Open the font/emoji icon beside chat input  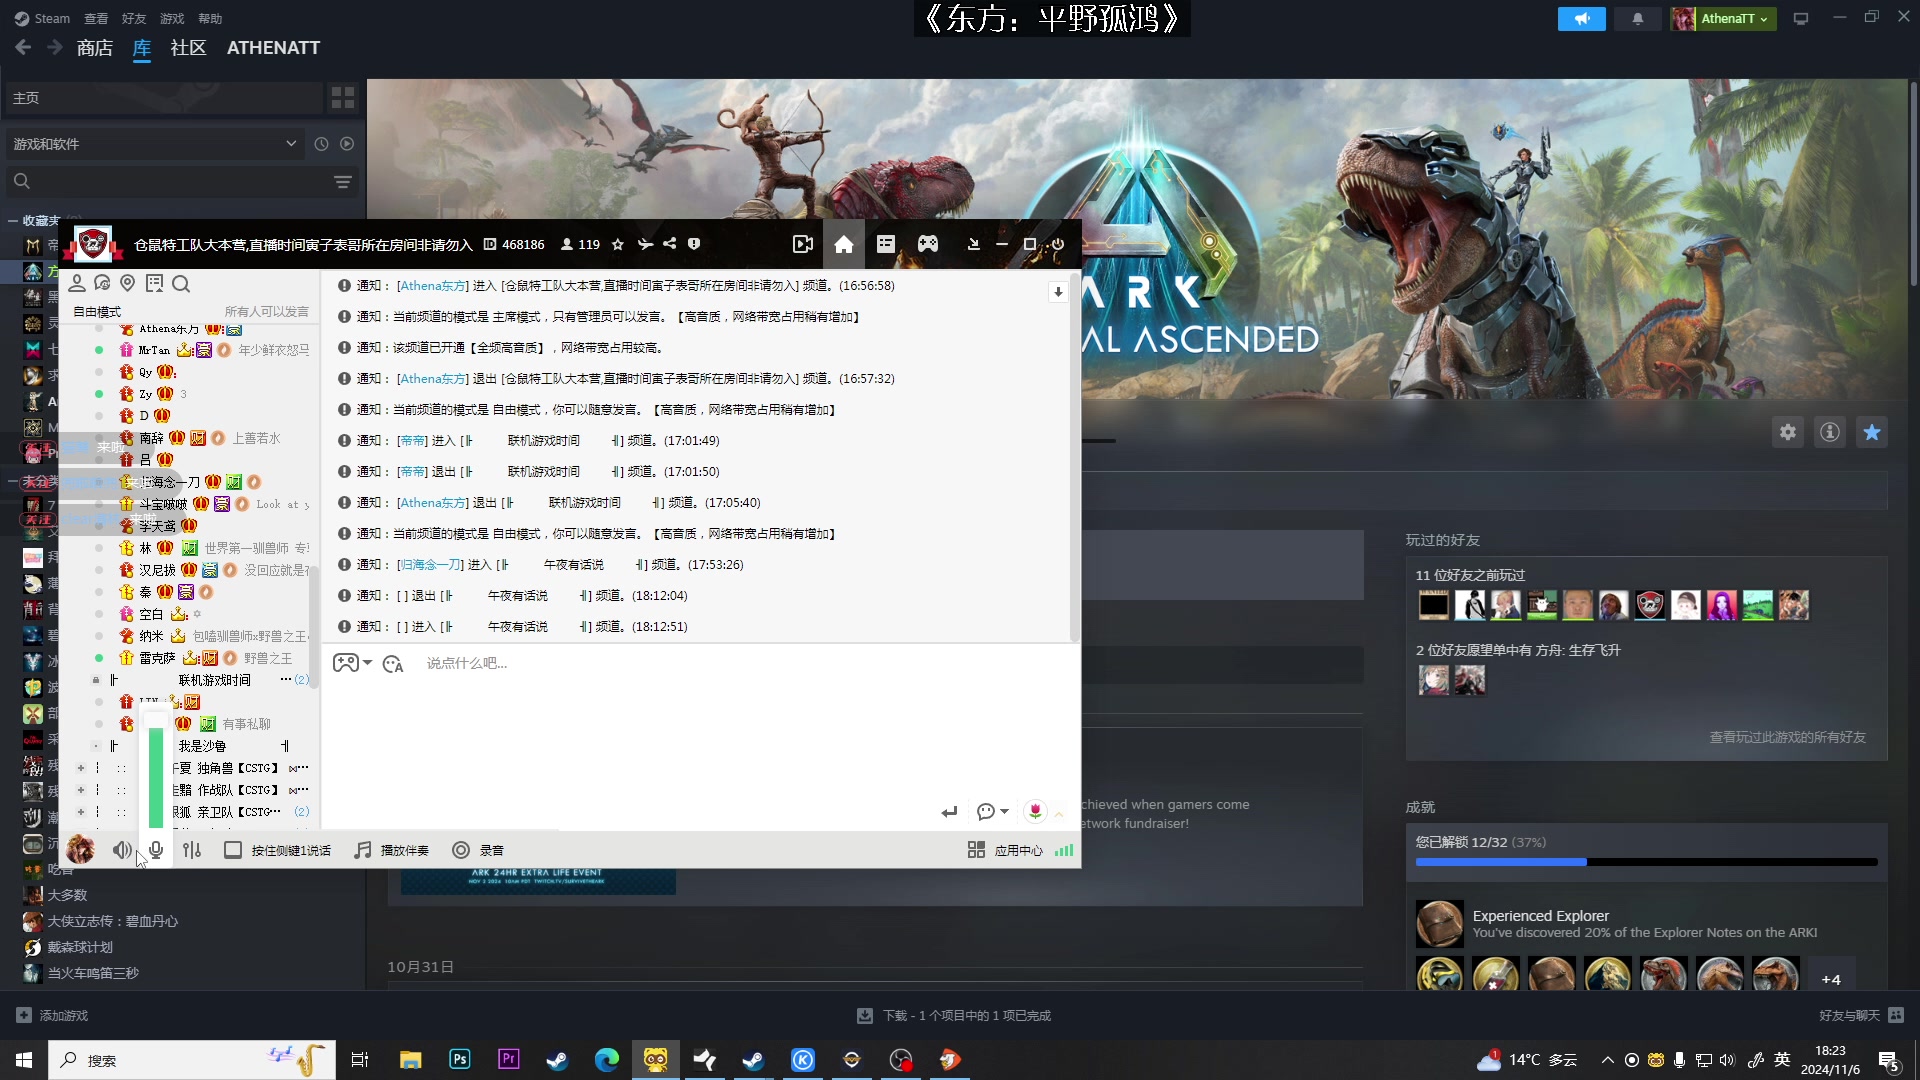pyautogui.click(x=393, y=664)
